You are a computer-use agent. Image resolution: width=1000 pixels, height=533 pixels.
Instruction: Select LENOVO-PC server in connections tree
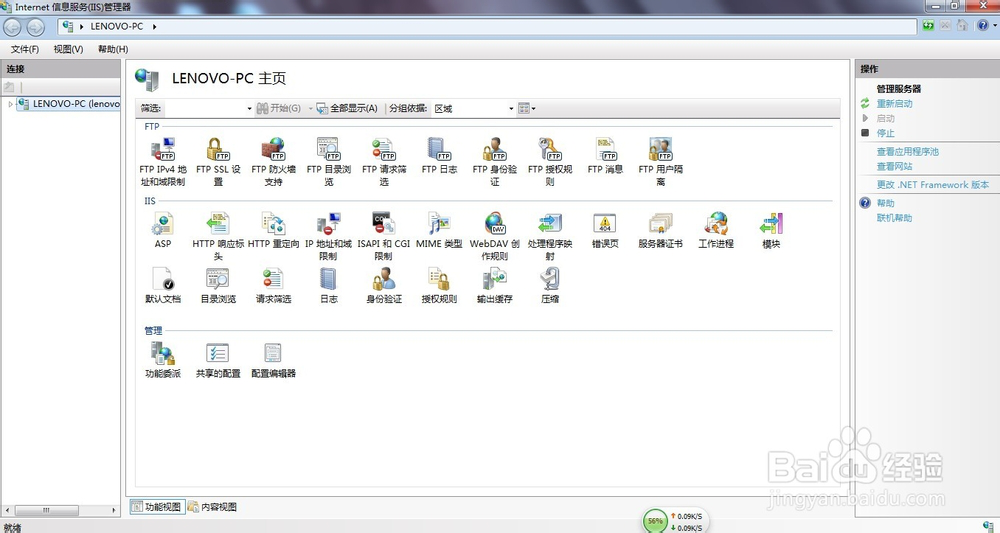pyautogui.click(x=70, y=104)
